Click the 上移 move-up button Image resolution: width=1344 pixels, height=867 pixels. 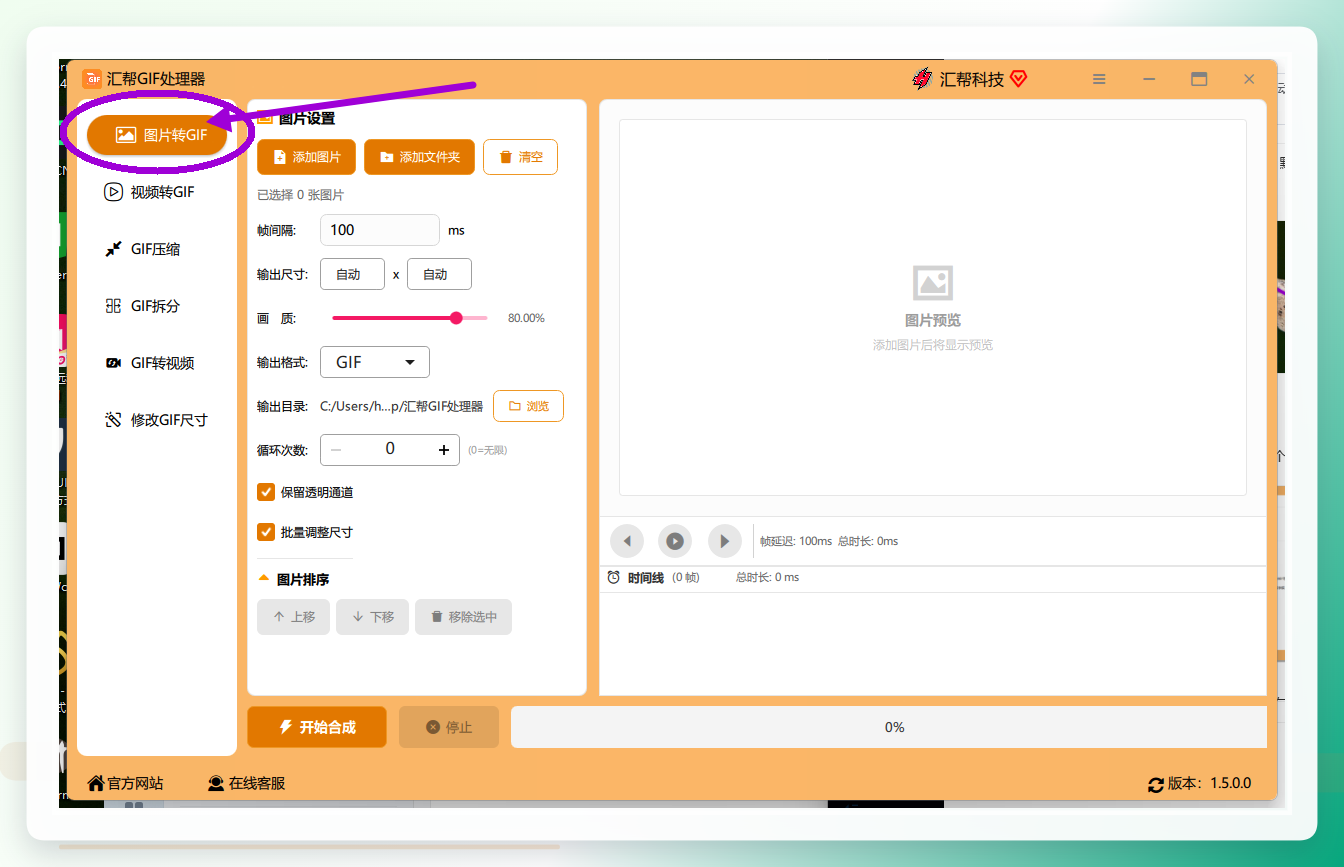[x=294, y=617]
